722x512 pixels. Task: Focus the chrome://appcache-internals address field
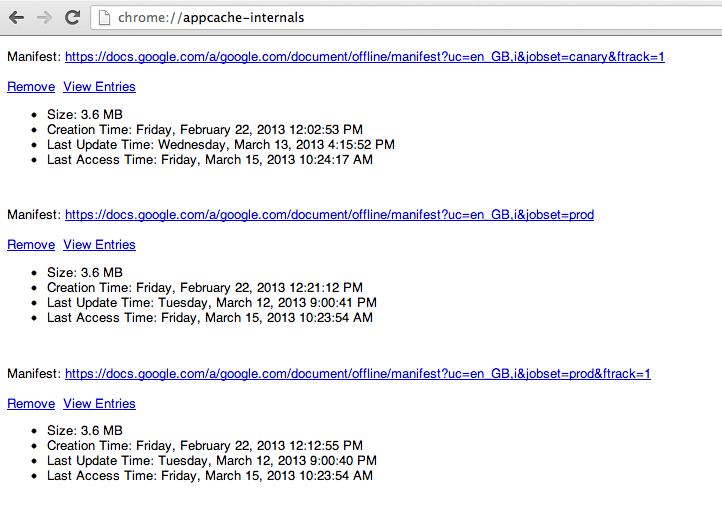click(x=400, y=17)
